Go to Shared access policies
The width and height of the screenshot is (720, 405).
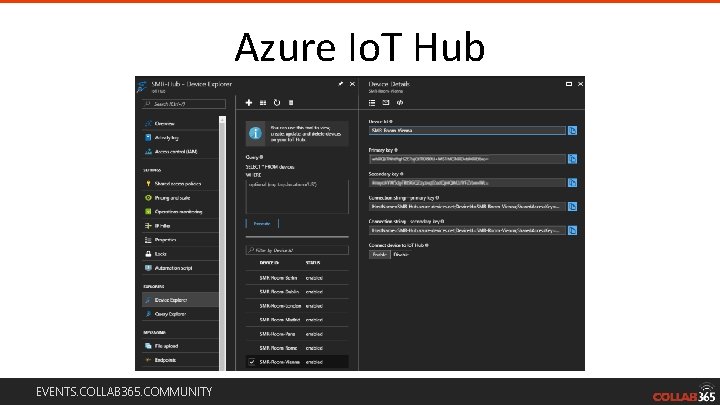pos(180,184)
